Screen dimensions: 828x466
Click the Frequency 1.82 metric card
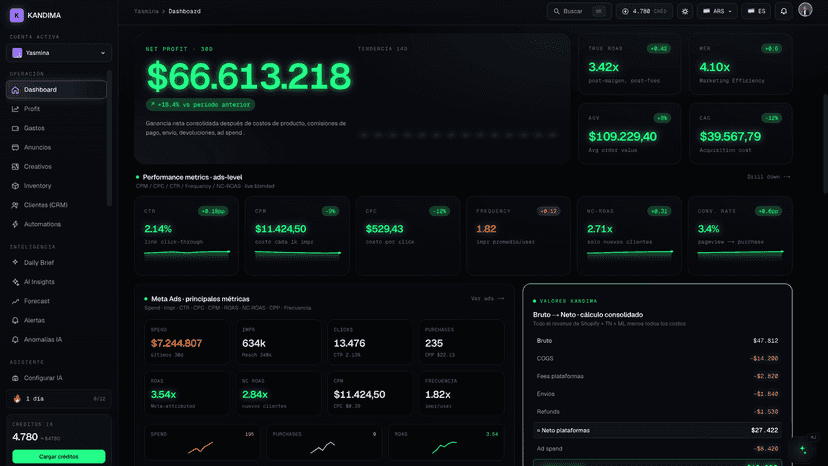click(x=519, y=236)
